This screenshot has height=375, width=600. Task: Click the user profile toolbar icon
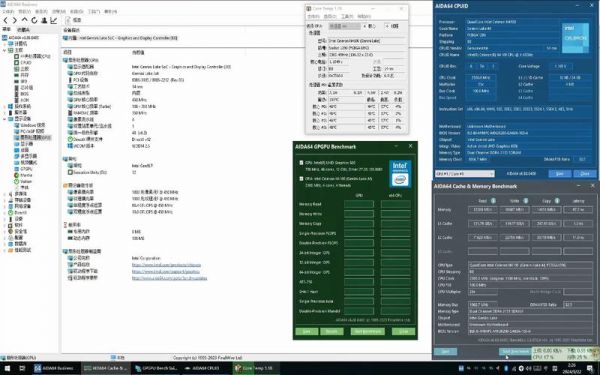pyautogui.click(x=44, y=20)
